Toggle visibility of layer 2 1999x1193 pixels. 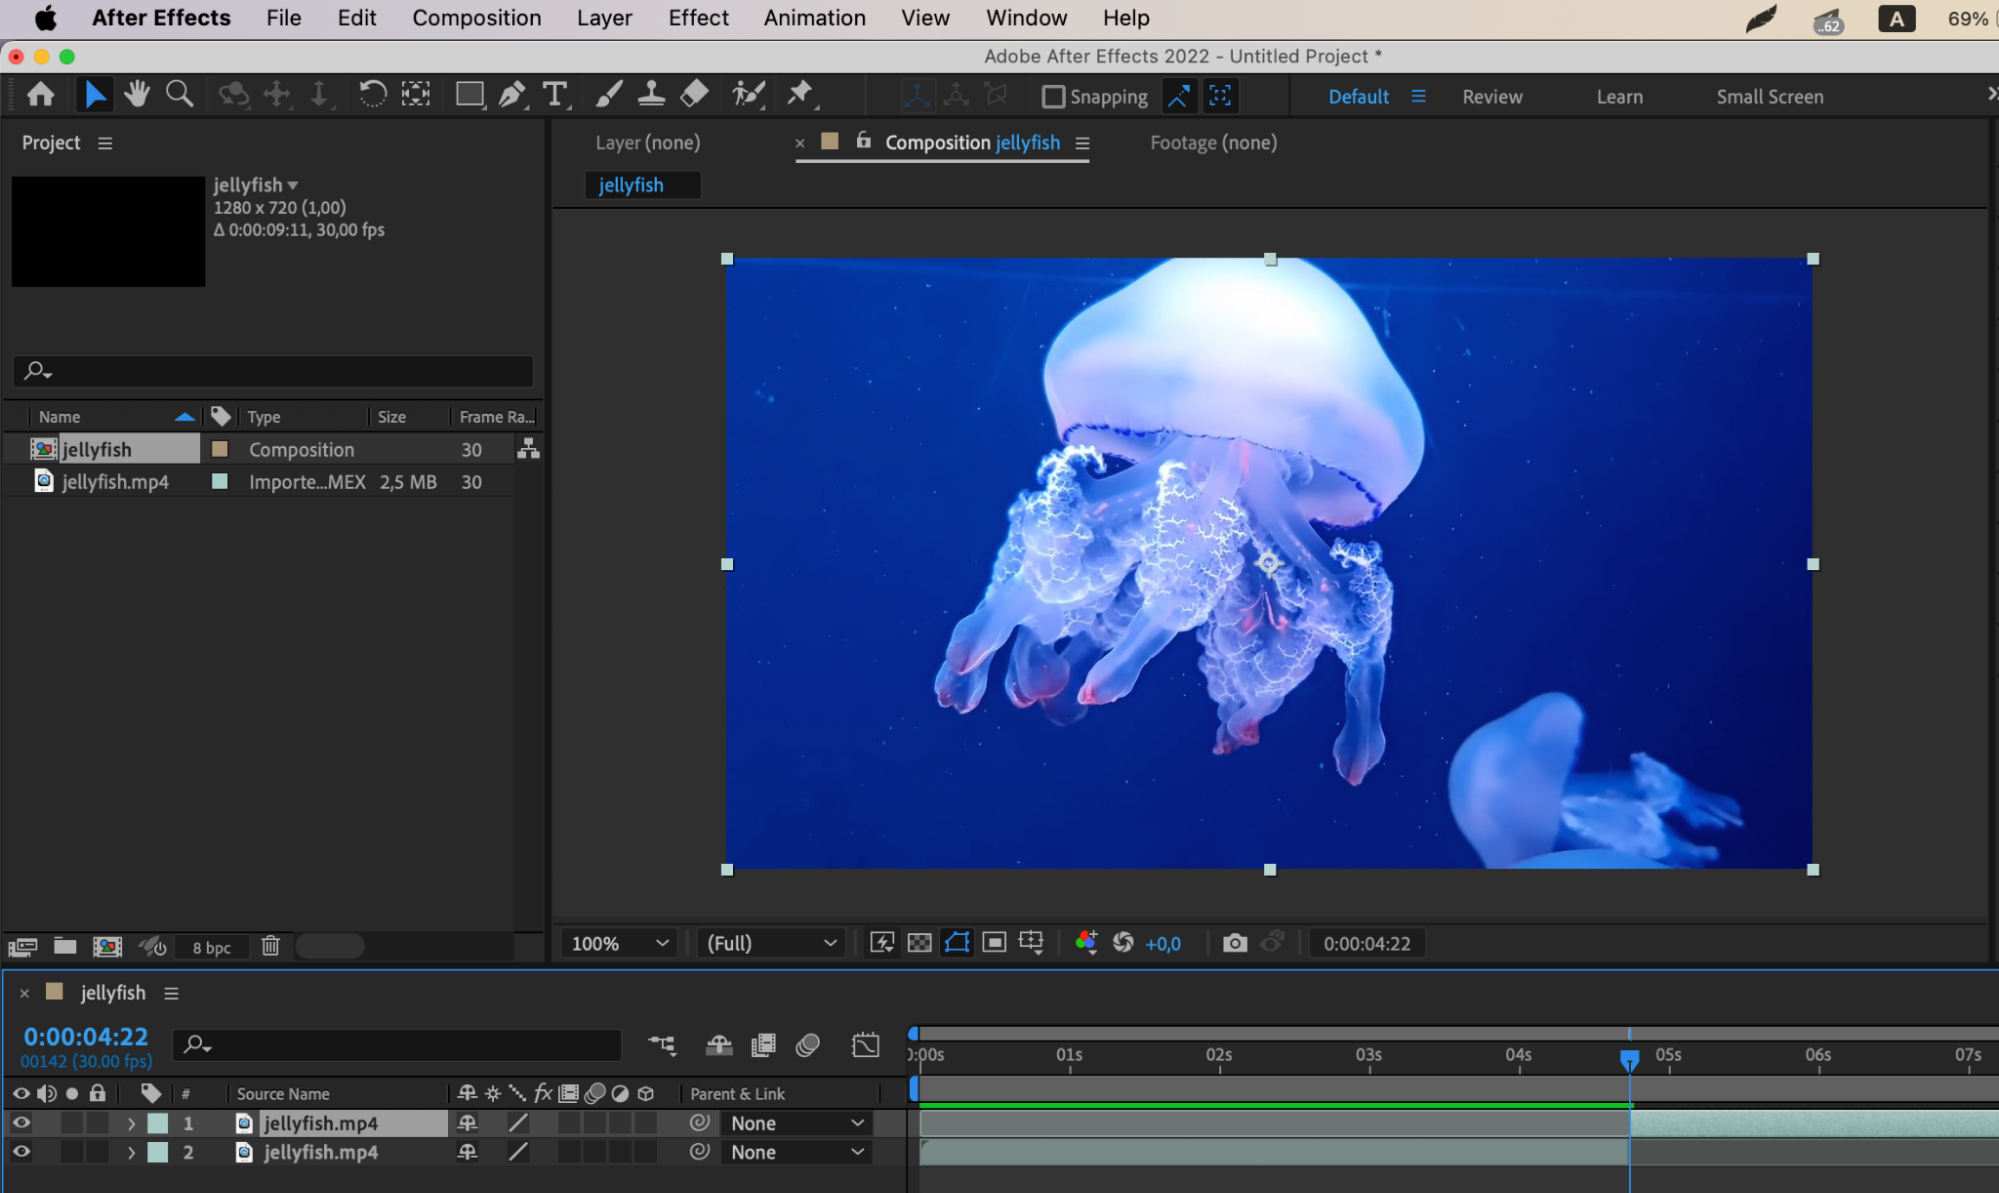pos(20,1152)
